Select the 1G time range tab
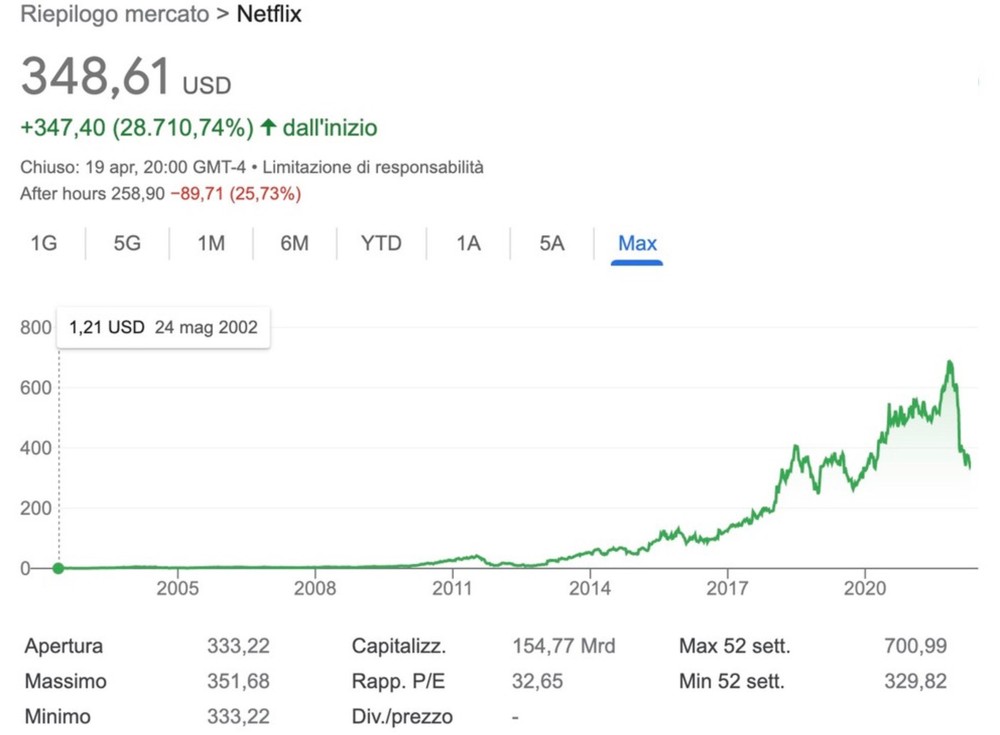 pos(43,243)
